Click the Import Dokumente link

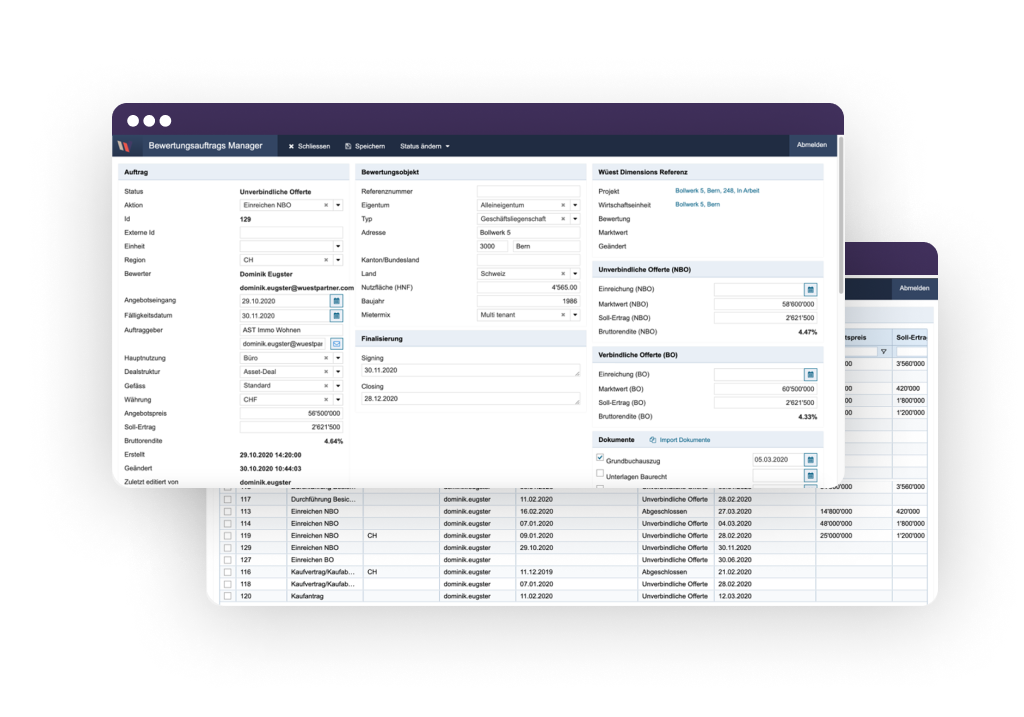pyautogui.click(x=684, y=440)
